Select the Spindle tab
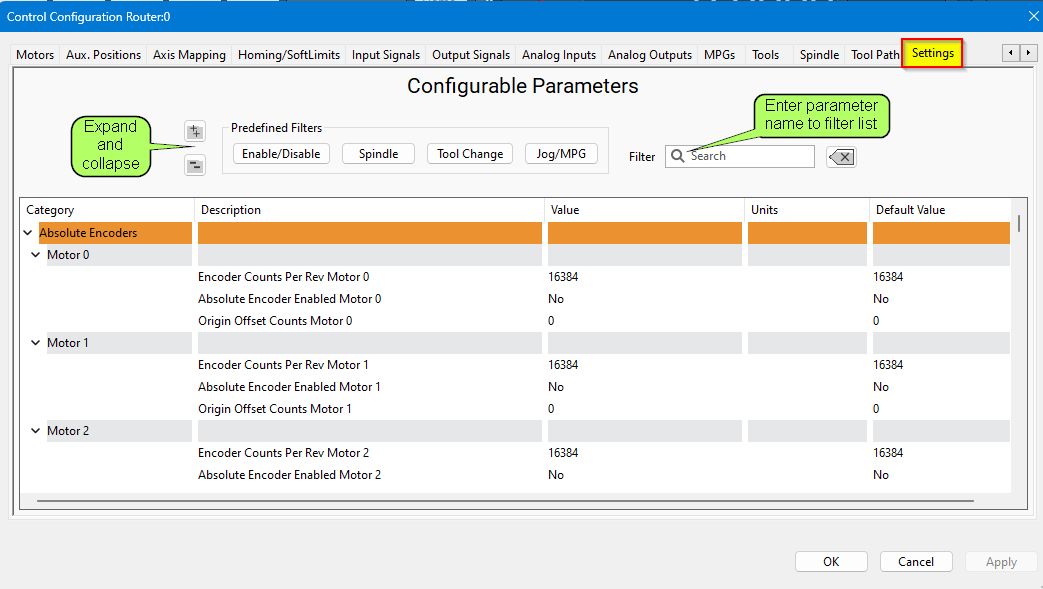Viewport: 1043px width, 589px height. 819,55
